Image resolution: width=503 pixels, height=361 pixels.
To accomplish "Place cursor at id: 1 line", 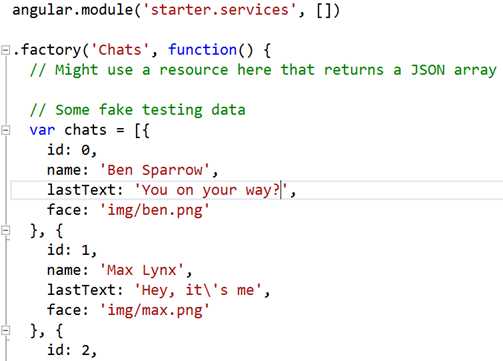I will pyautogui.click(x=72, y=250).
